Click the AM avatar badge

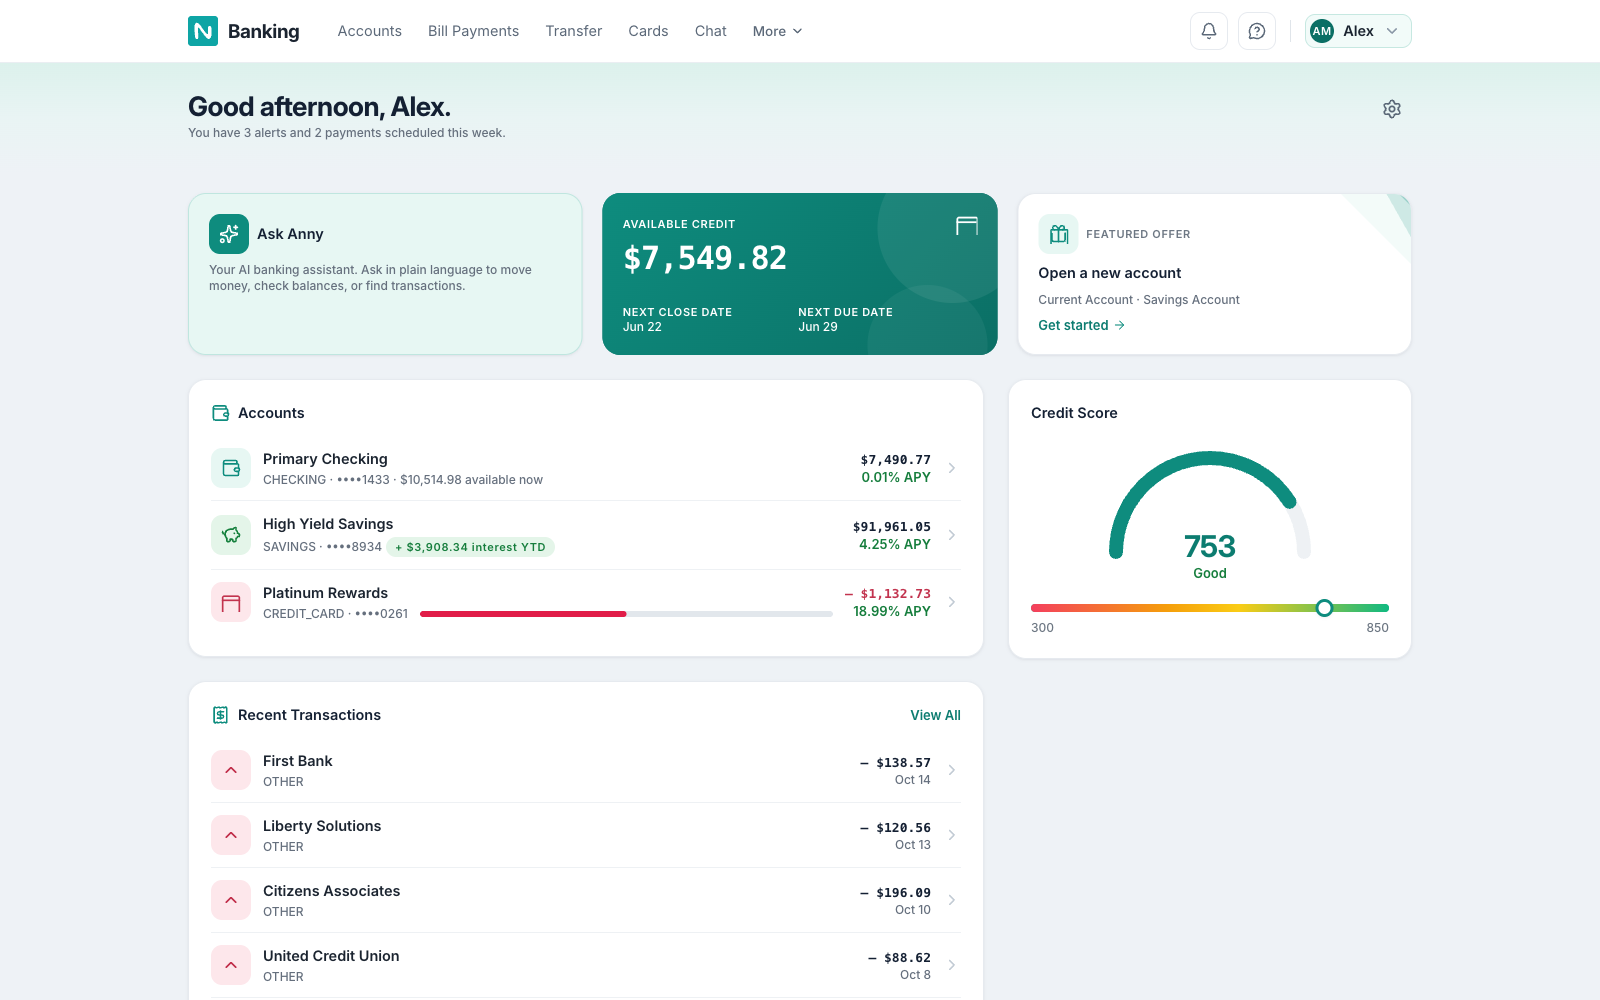click(x=1322, y=31)
